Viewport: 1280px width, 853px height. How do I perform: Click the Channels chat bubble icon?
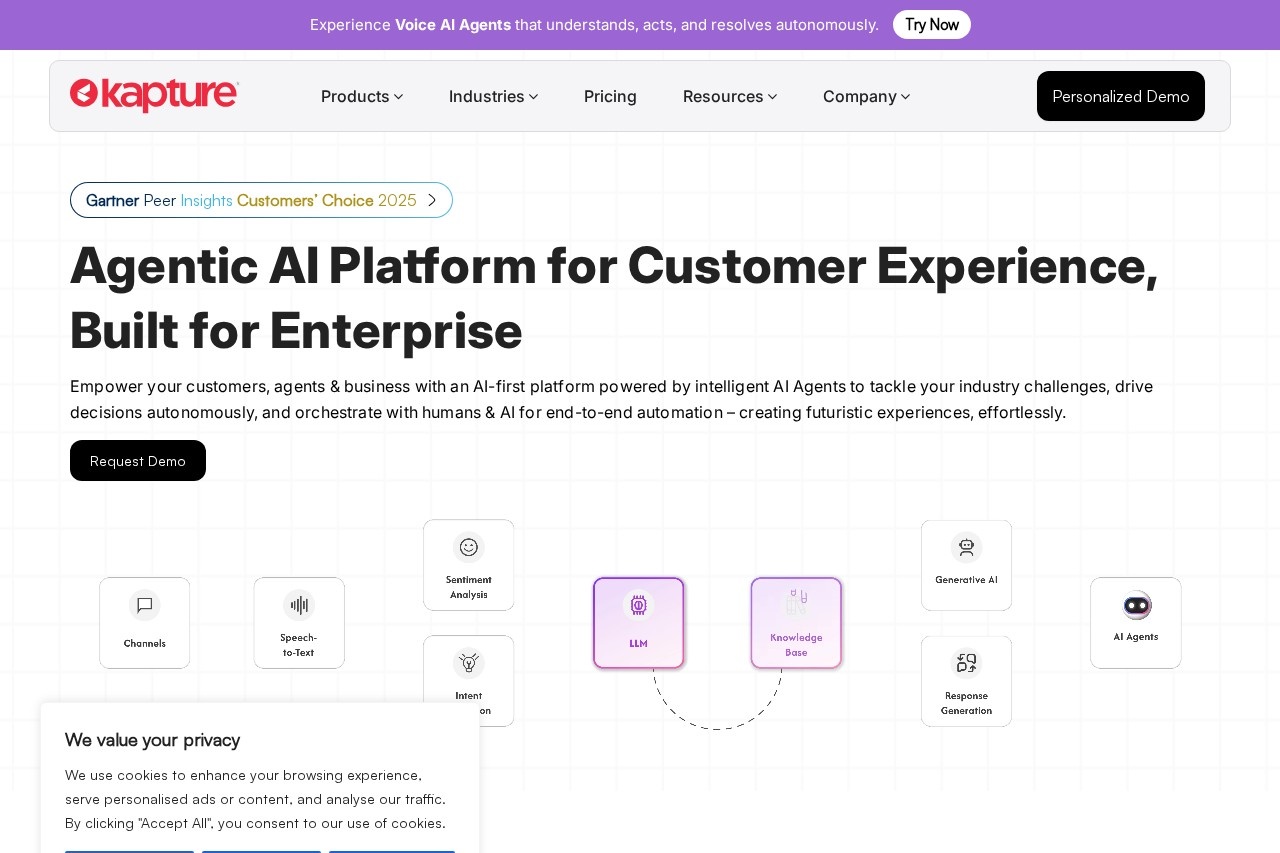click(x=144, y=605)
